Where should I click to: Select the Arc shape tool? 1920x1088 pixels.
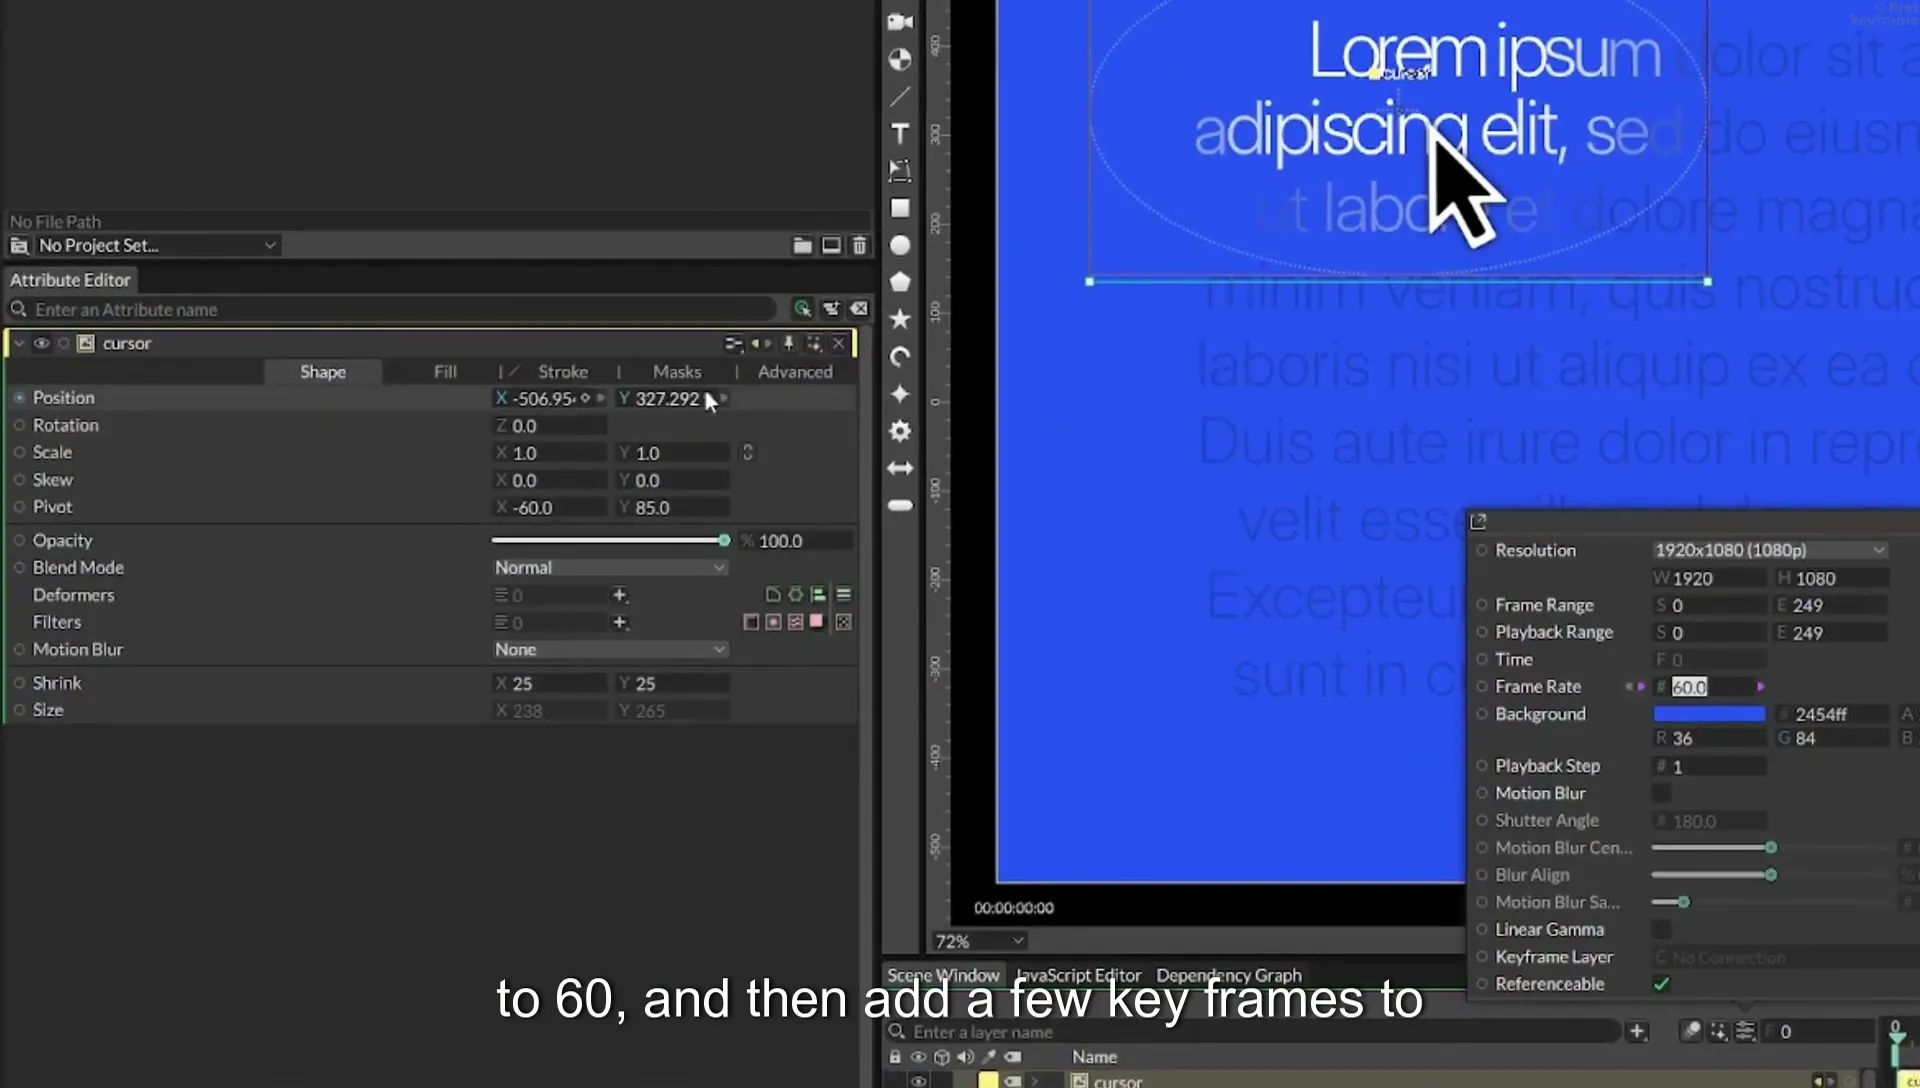(900, 357)
